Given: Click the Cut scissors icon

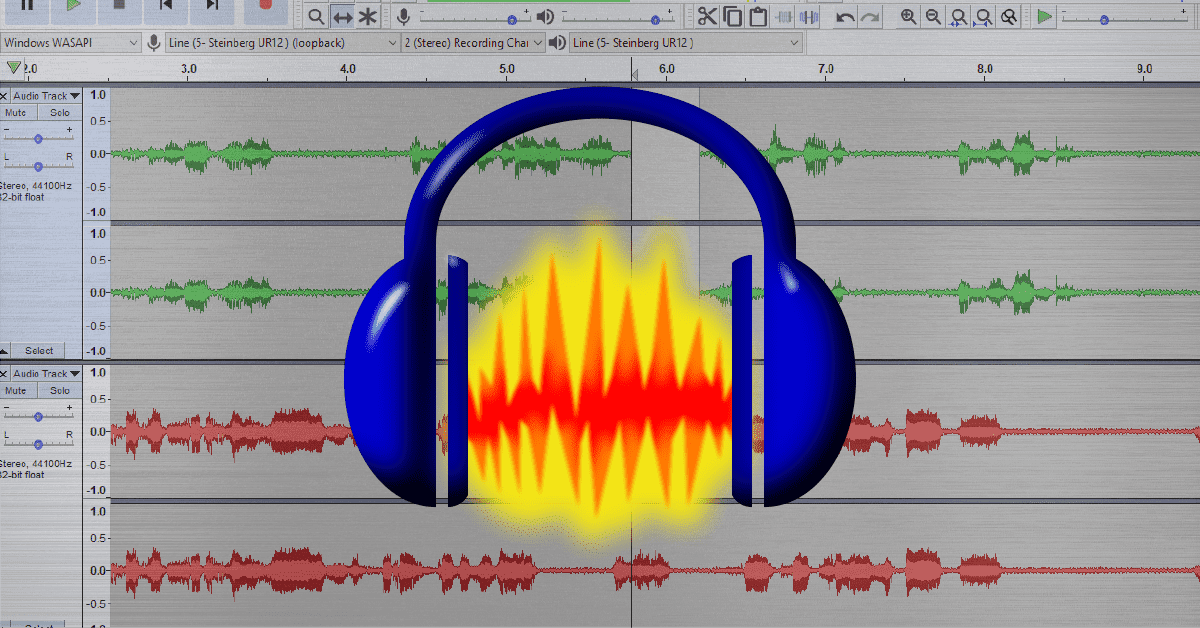Looking at the screenshot, I should coord(707,16).
